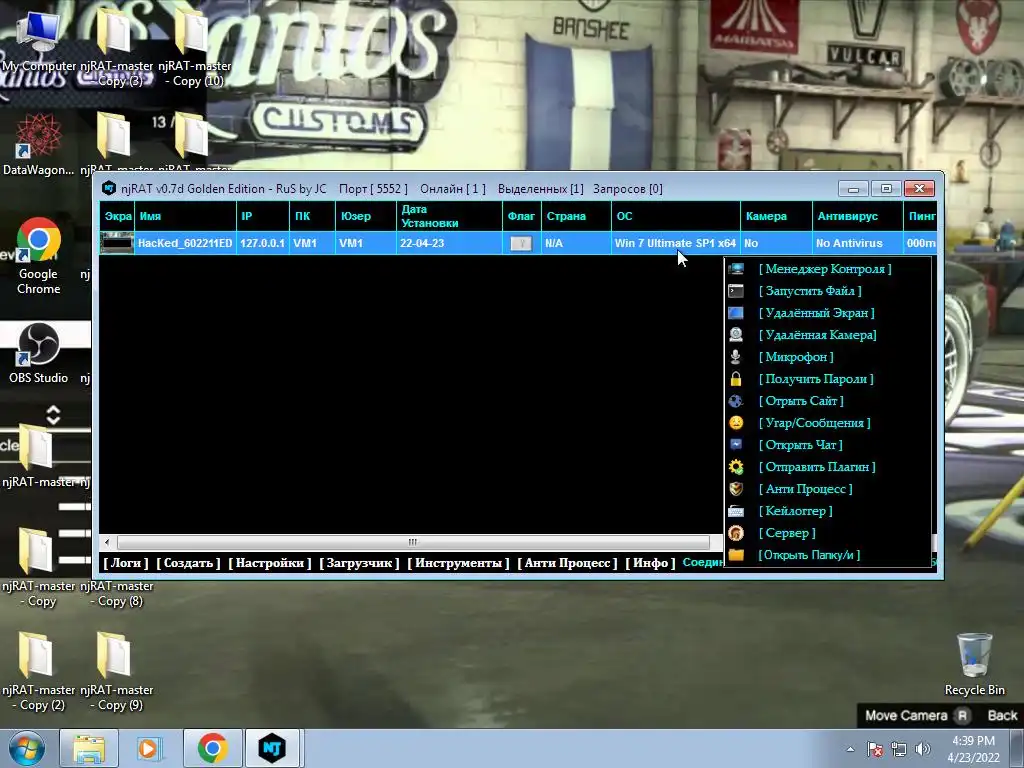Image resolution: width=1024 pixels, height=768 pixels.
Task: Click the [ Загрузчик ] button
Action: pyautogui.click(x=359, y=563)
